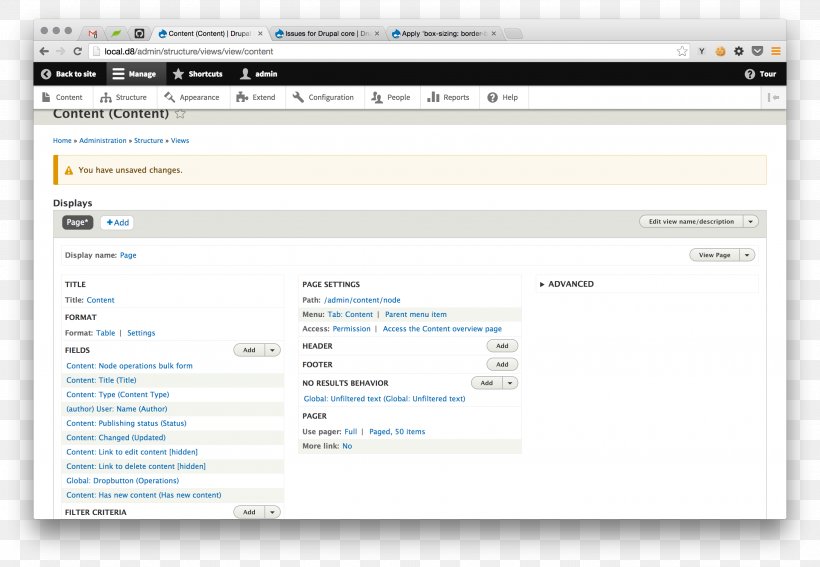Open the Extend admin menu item
The height and width of the screenshot is (567, 820).
coord(256,97)
